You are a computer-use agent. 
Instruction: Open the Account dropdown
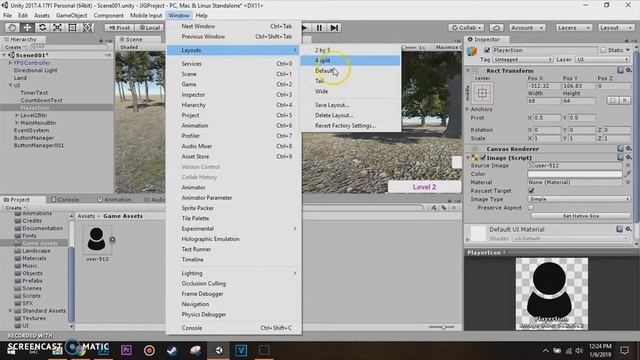coord(527,28)
